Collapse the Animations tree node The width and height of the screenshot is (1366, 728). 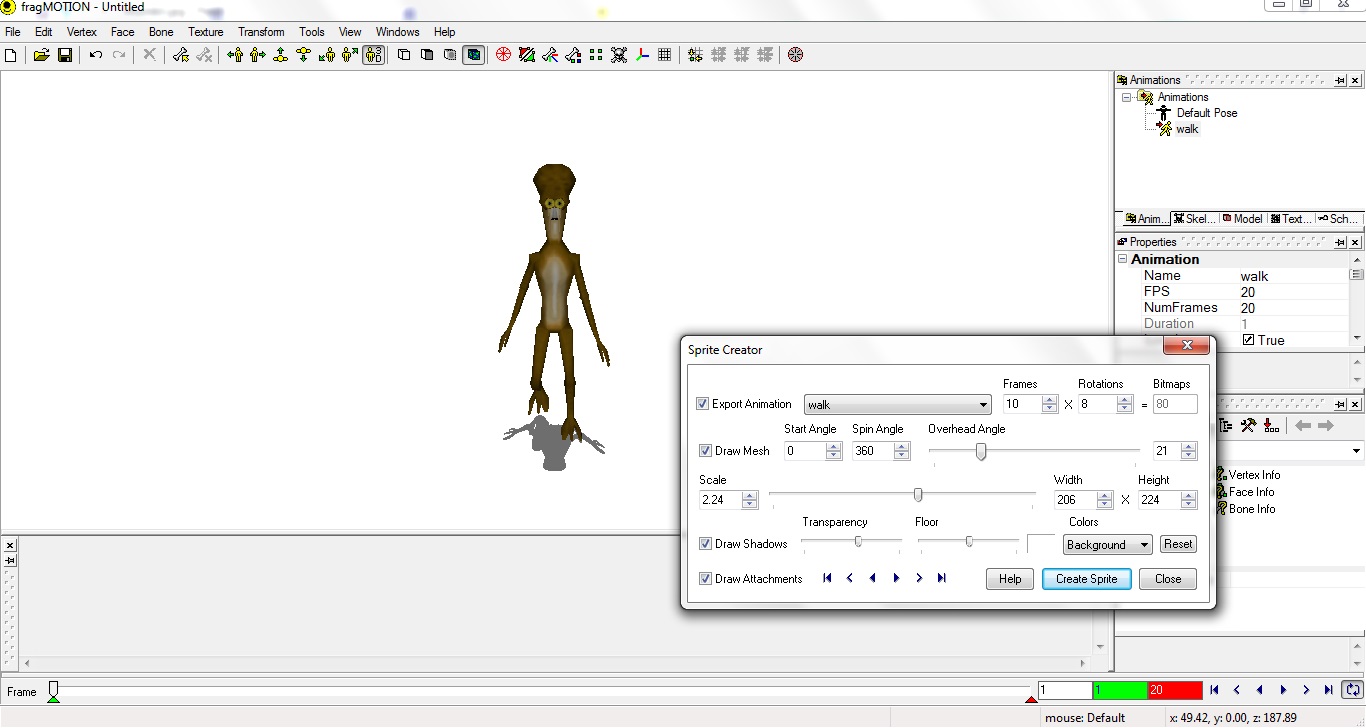coord(1126,97)
